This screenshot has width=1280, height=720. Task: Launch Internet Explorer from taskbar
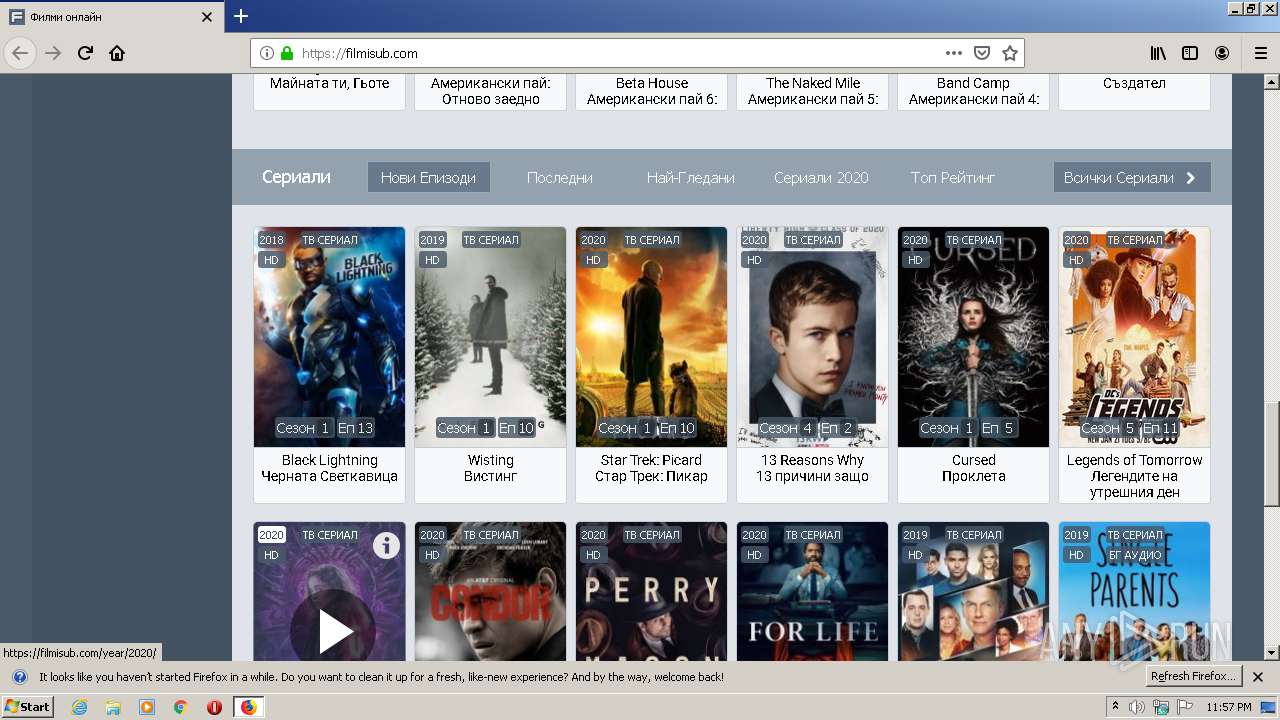(80, 707)
